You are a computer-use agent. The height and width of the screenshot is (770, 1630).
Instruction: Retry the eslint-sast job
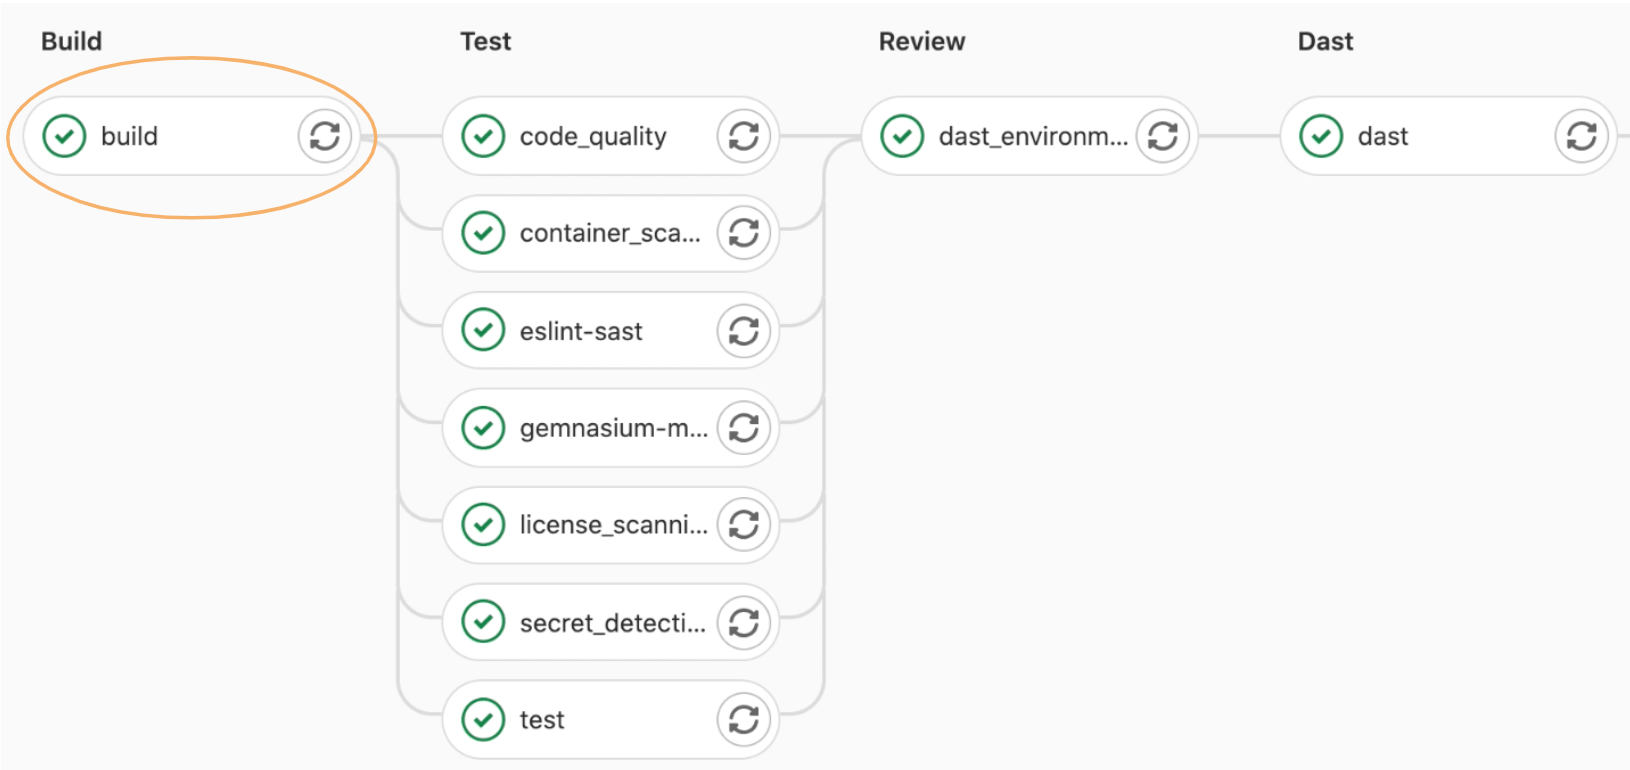(x=744, y=331)
